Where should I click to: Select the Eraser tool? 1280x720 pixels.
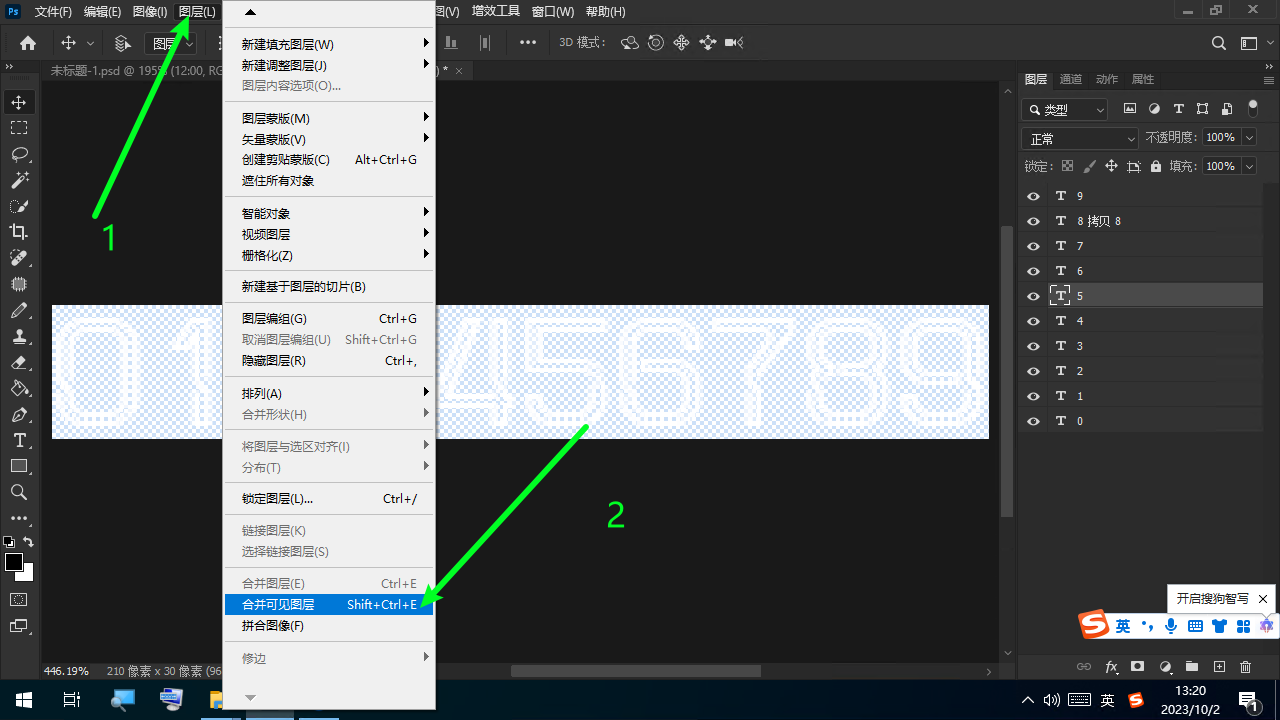click(19, 363)
